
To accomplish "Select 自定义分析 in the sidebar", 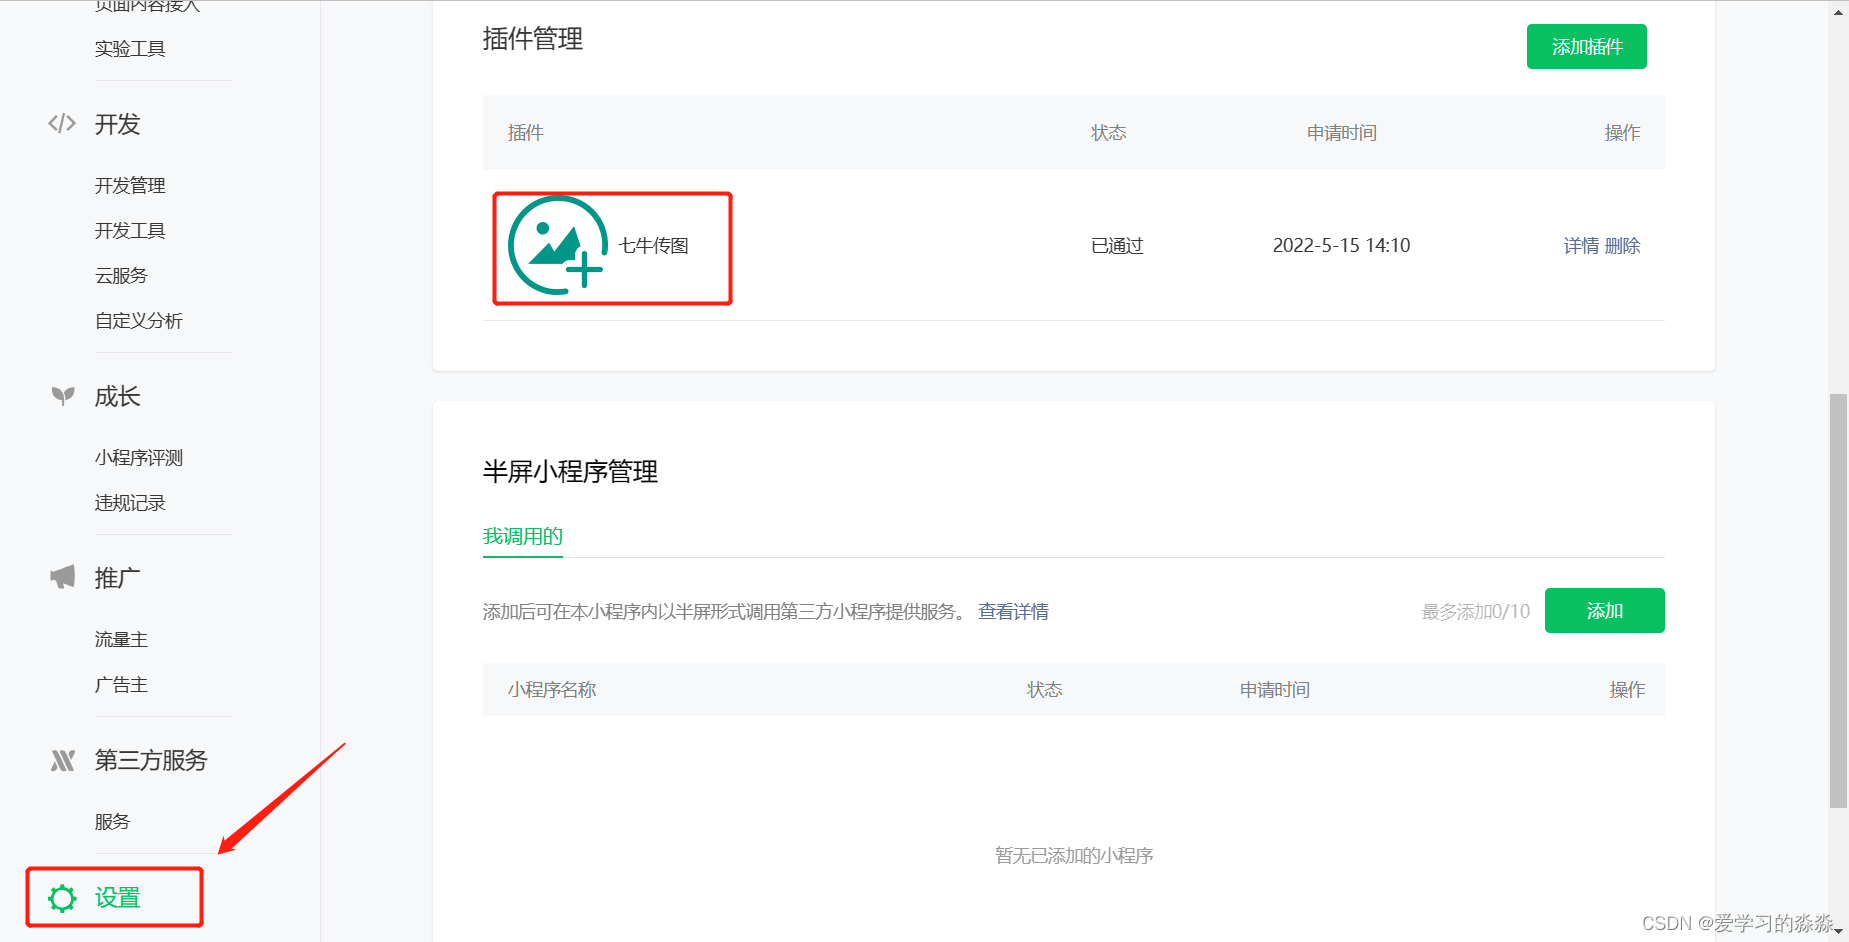I will point(139,320).
